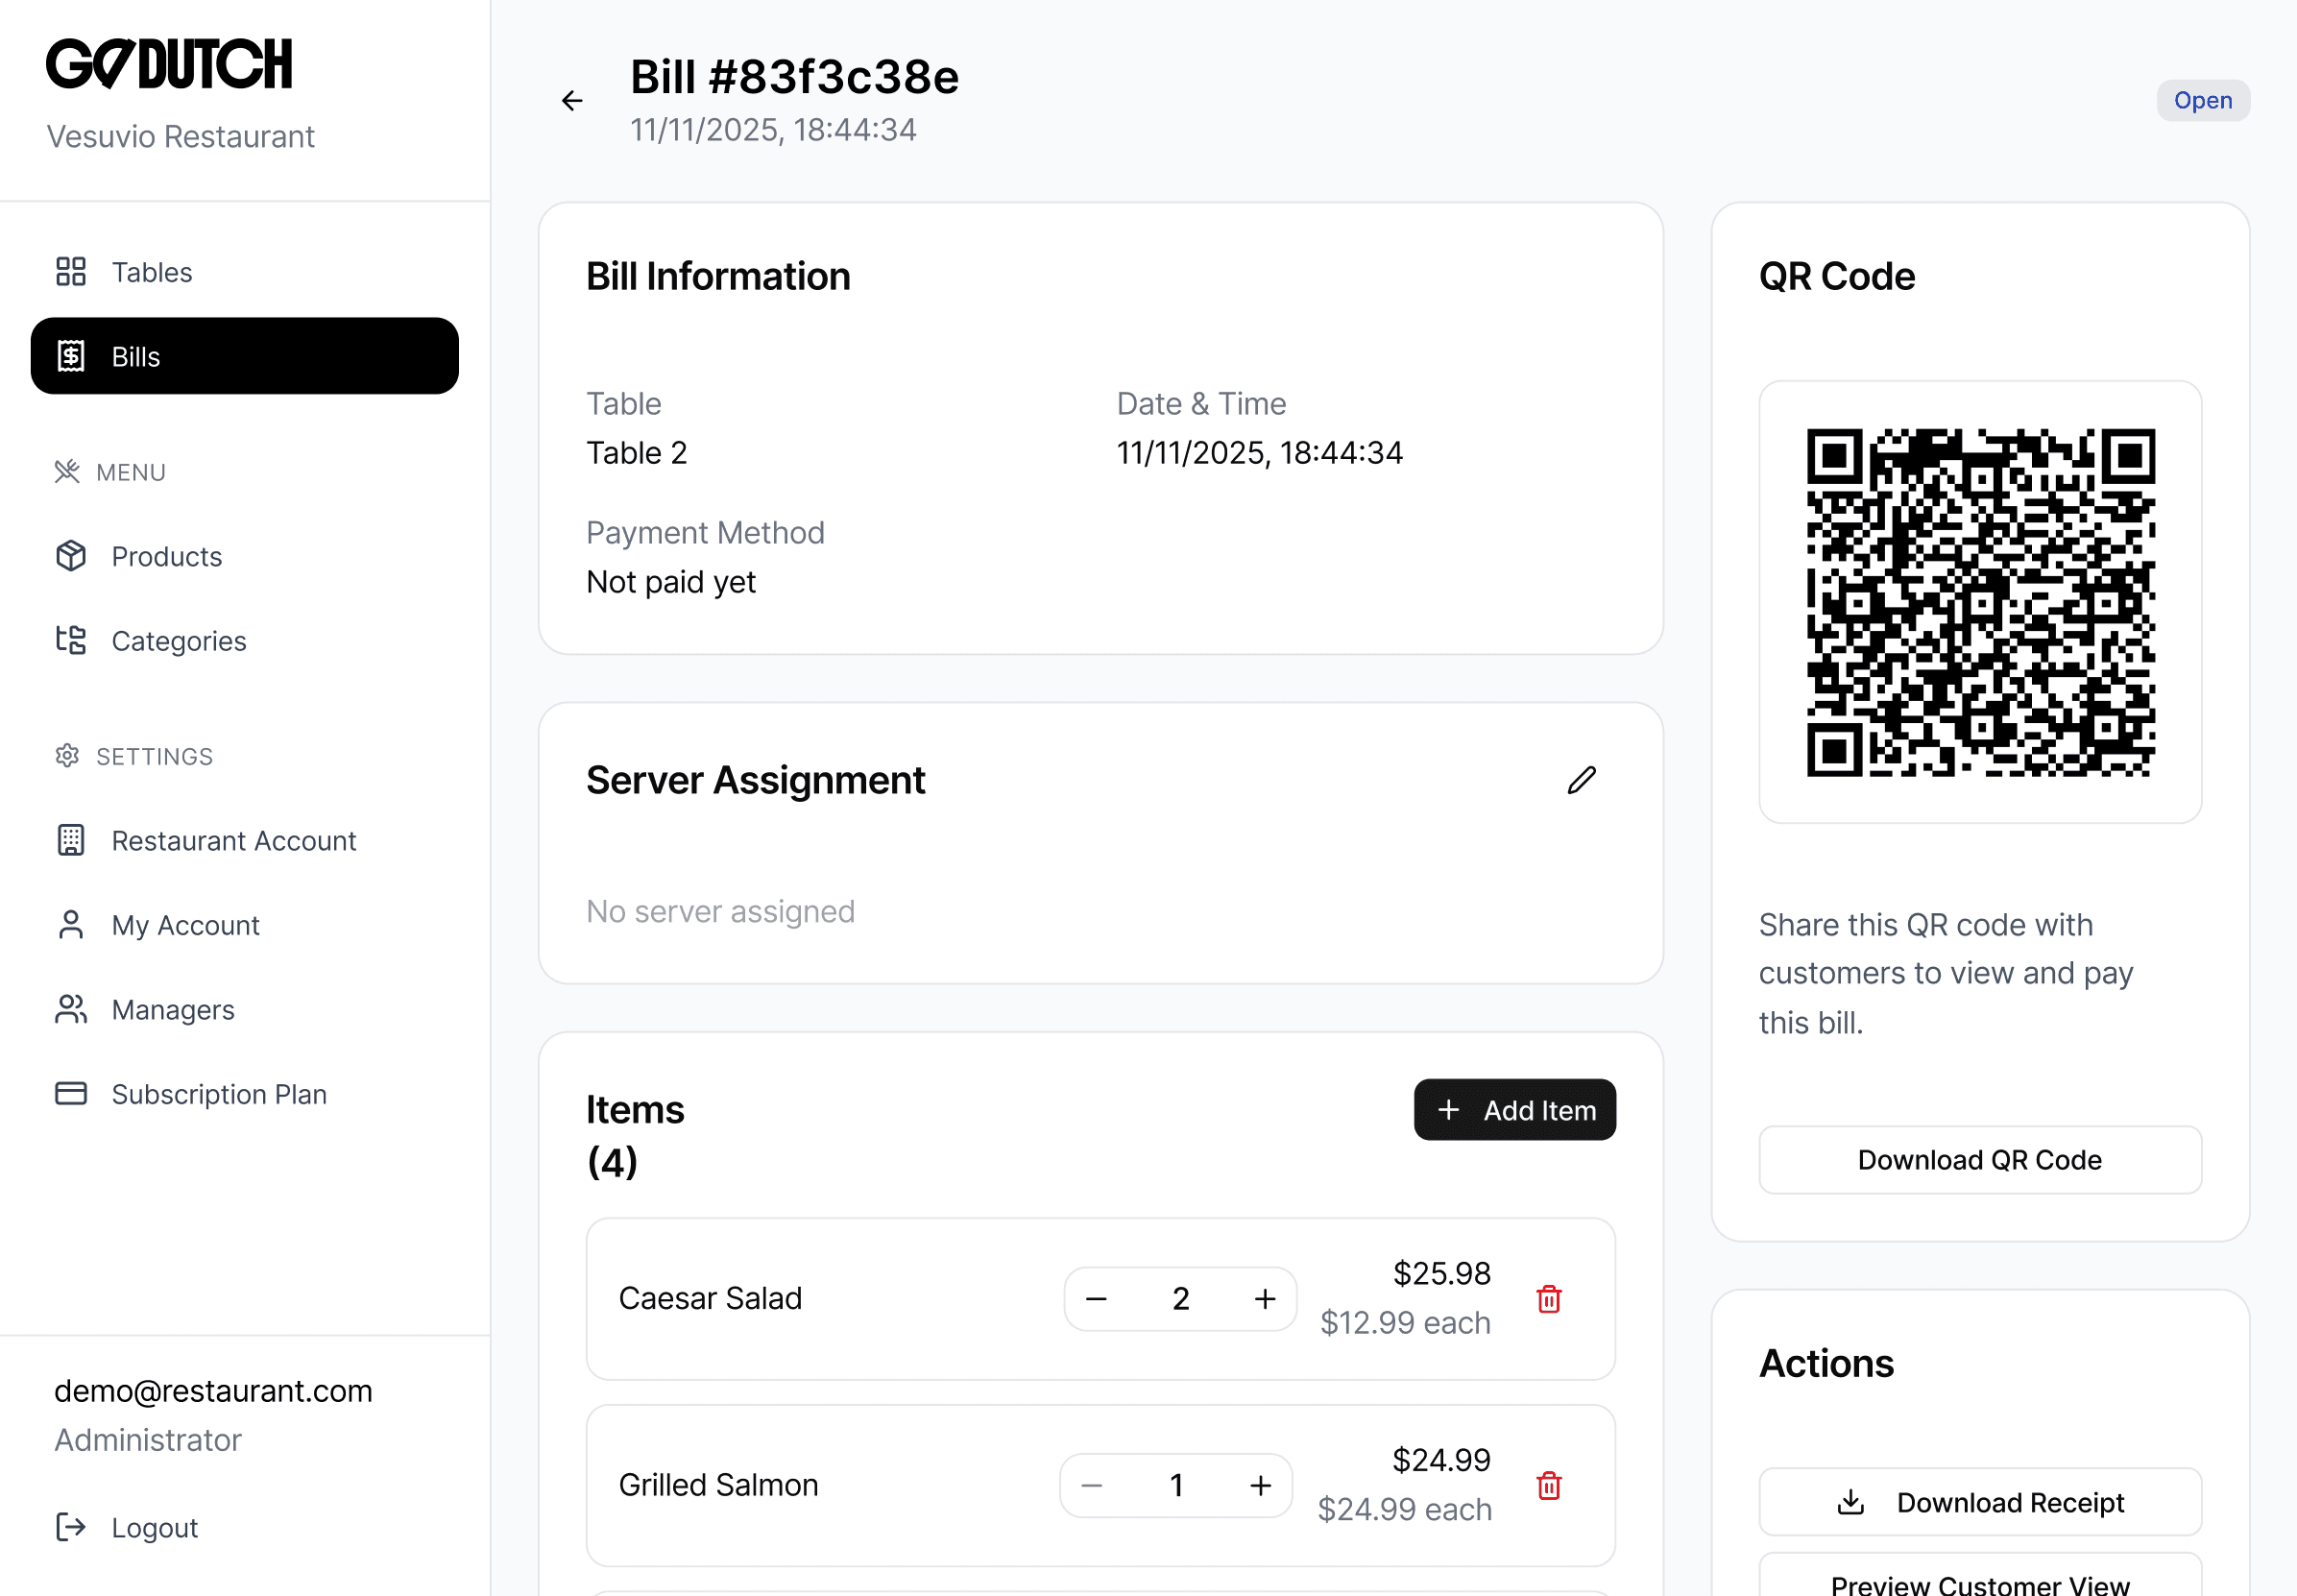Open the Managers page
Viewport: 2297px width, 1596px height.
(172, 1009)
